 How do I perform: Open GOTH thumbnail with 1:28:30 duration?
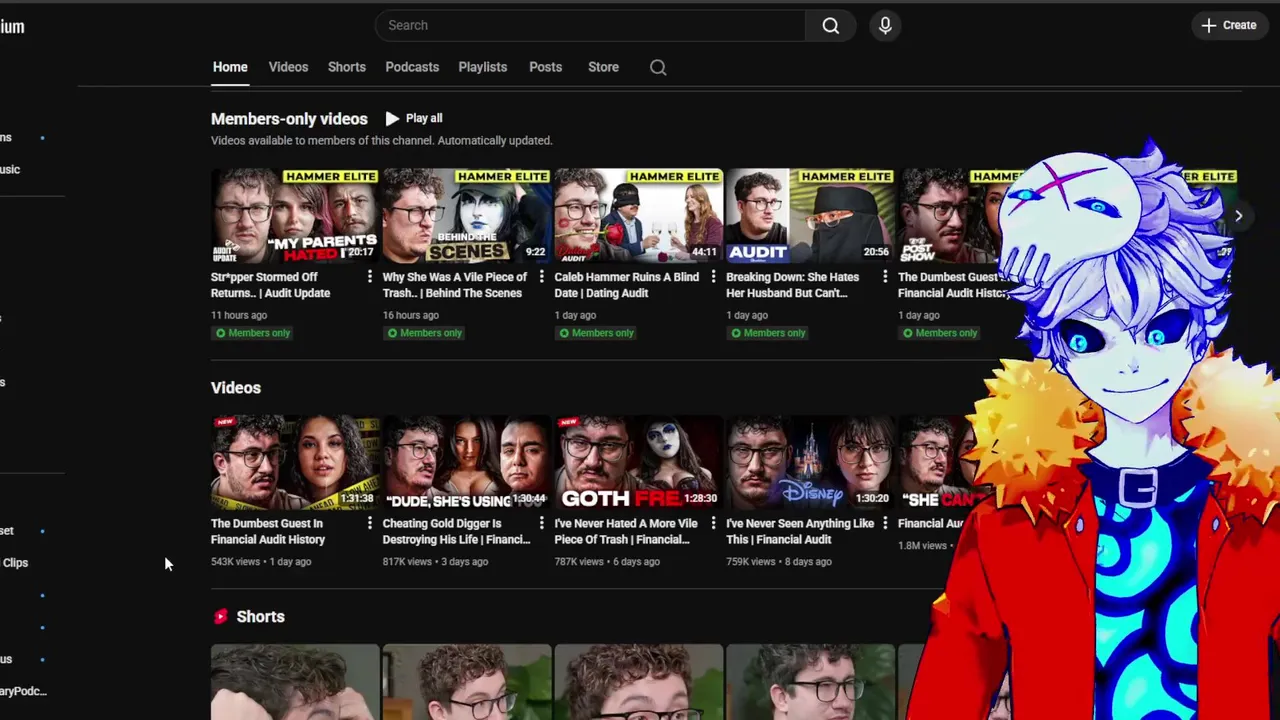639,462
